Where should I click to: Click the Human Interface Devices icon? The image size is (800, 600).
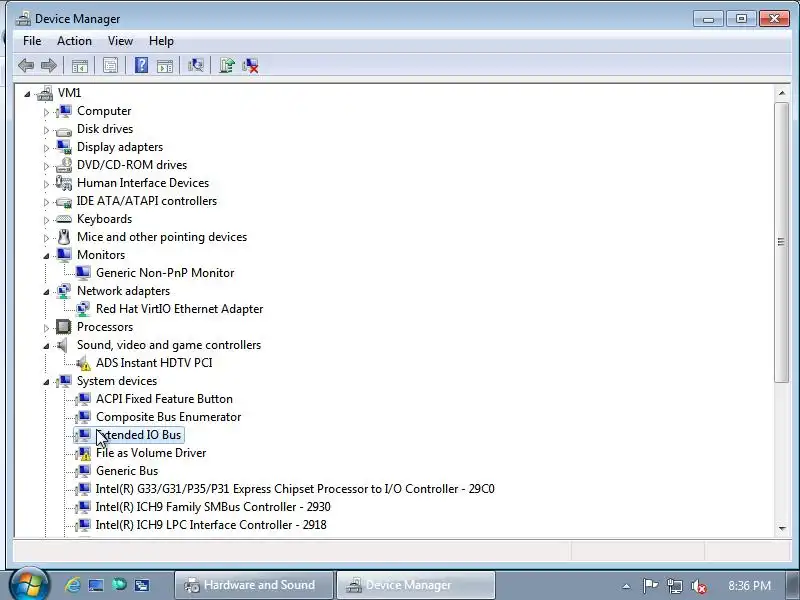tap(64, 183)
